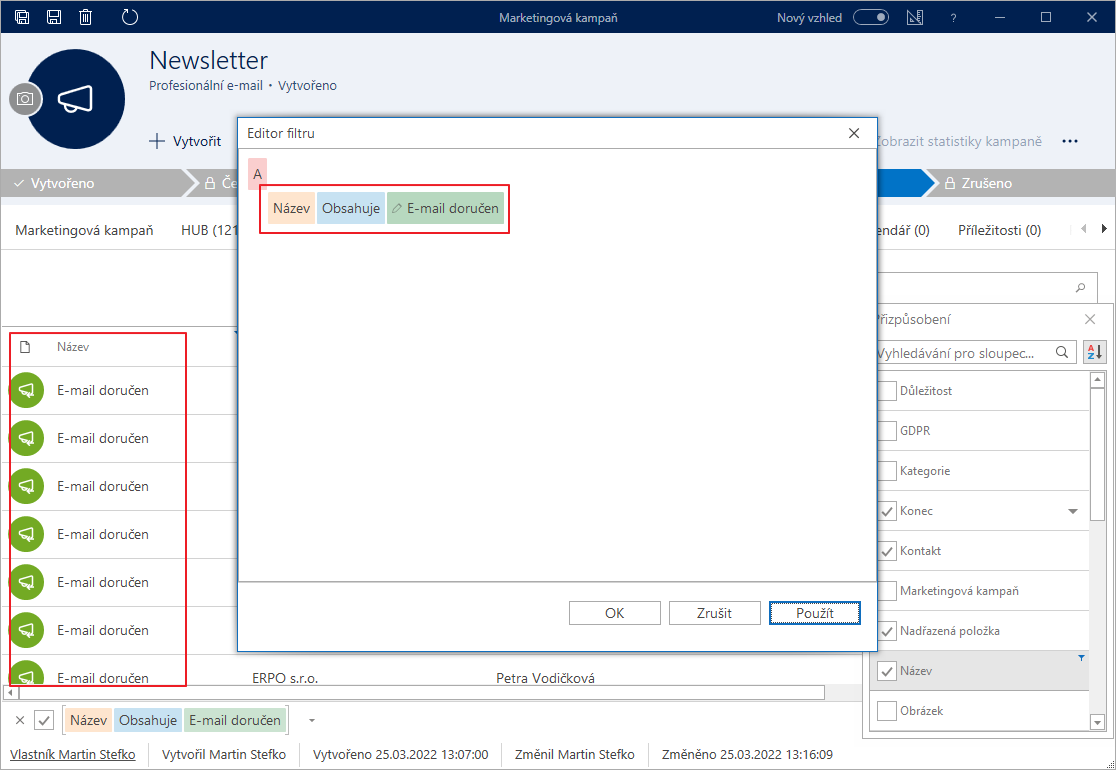The height and width of the screenshot is (770, 1116).
Task: Open the Marketingová kampaň tab
Action: tap(84, 230)
